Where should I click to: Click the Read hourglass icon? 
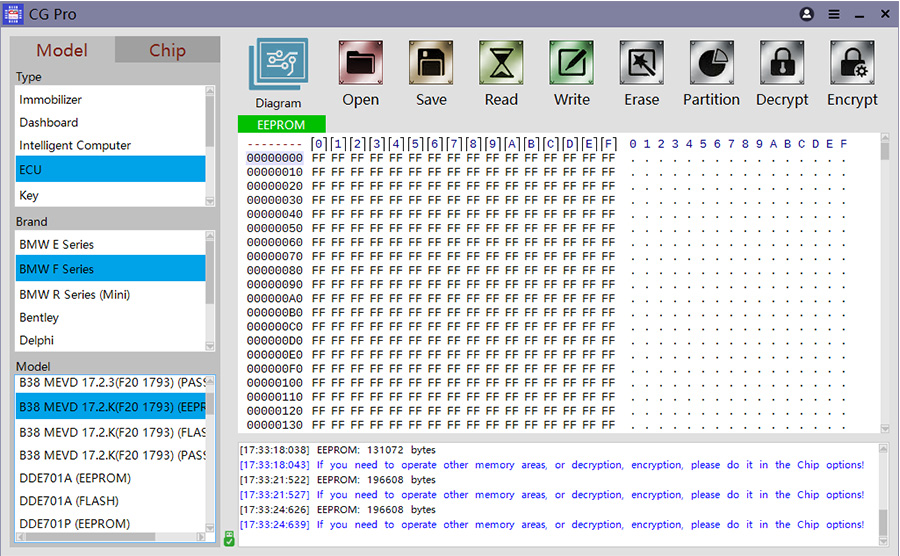[x=501, y=65]
